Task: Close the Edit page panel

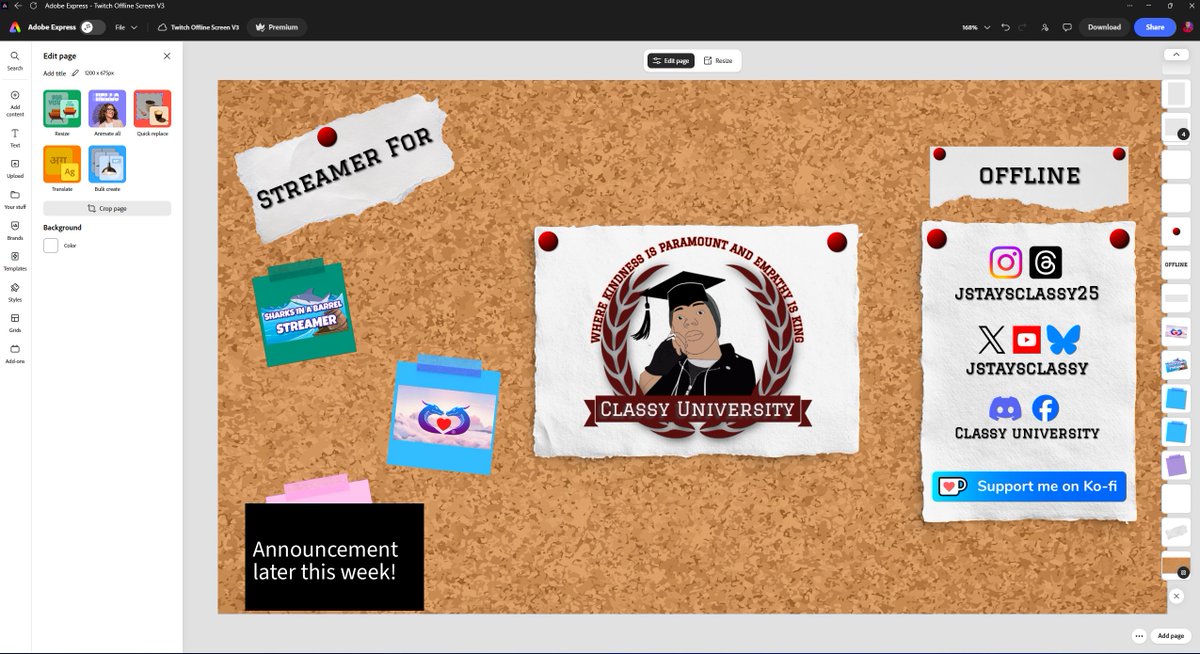Action: tap(167, 56)
